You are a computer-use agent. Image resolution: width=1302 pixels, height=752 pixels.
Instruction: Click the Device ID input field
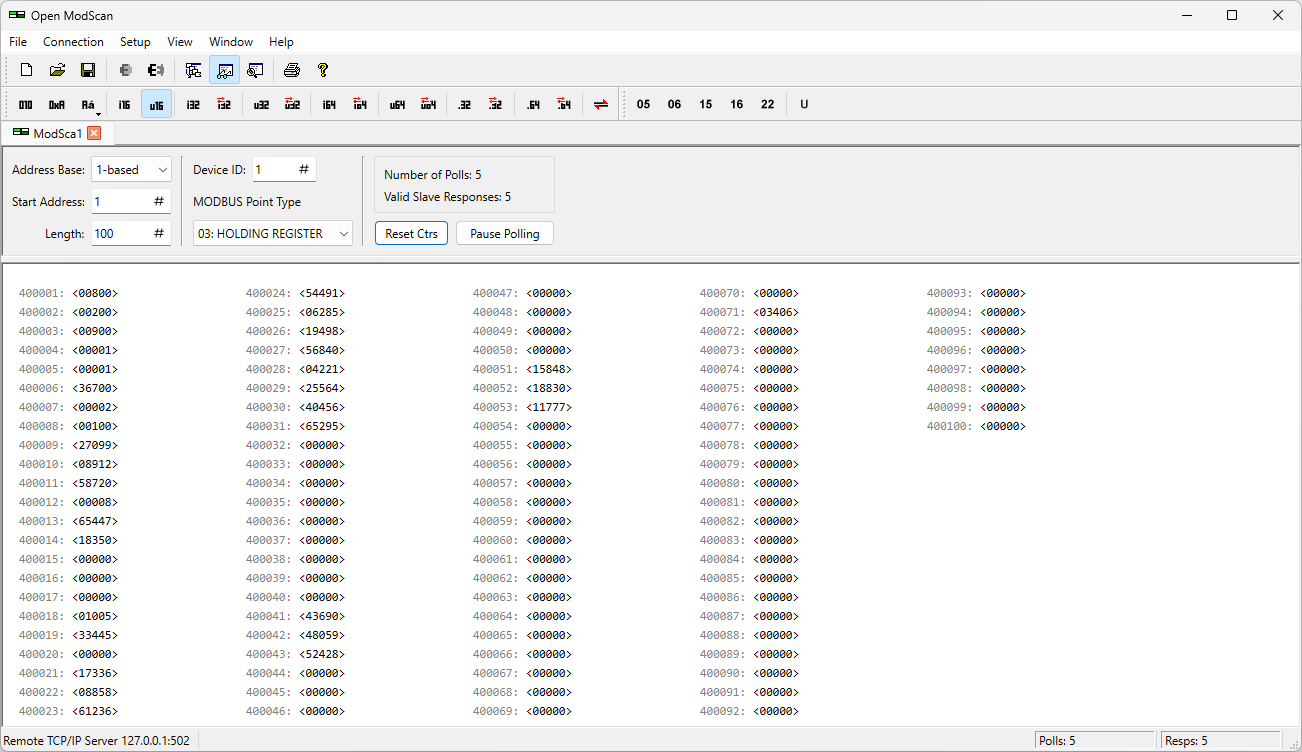pyautogui.click(x=284, y=170)
